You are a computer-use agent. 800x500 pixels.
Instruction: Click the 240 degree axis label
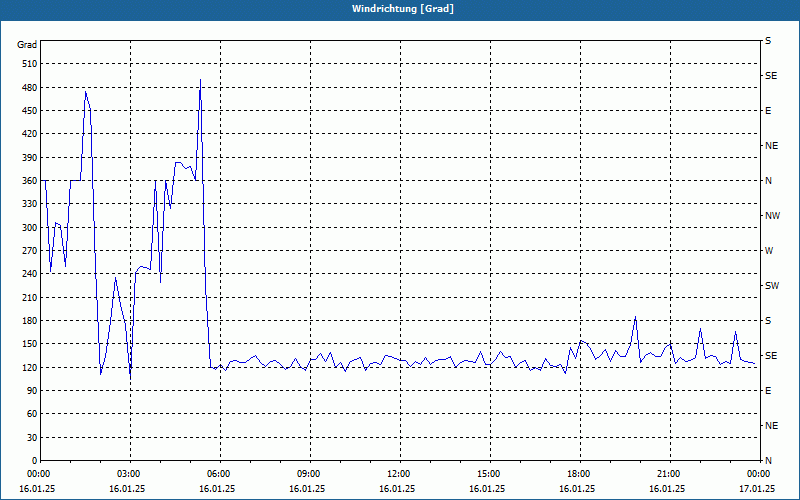coord(31,274)
